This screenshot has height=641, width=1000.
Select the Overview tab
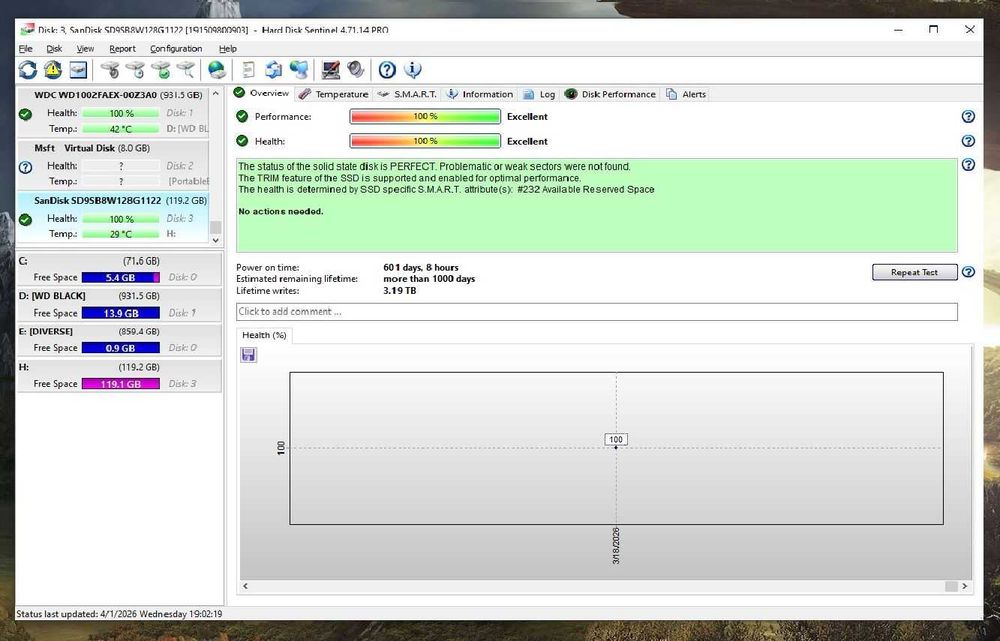(261, 93)
